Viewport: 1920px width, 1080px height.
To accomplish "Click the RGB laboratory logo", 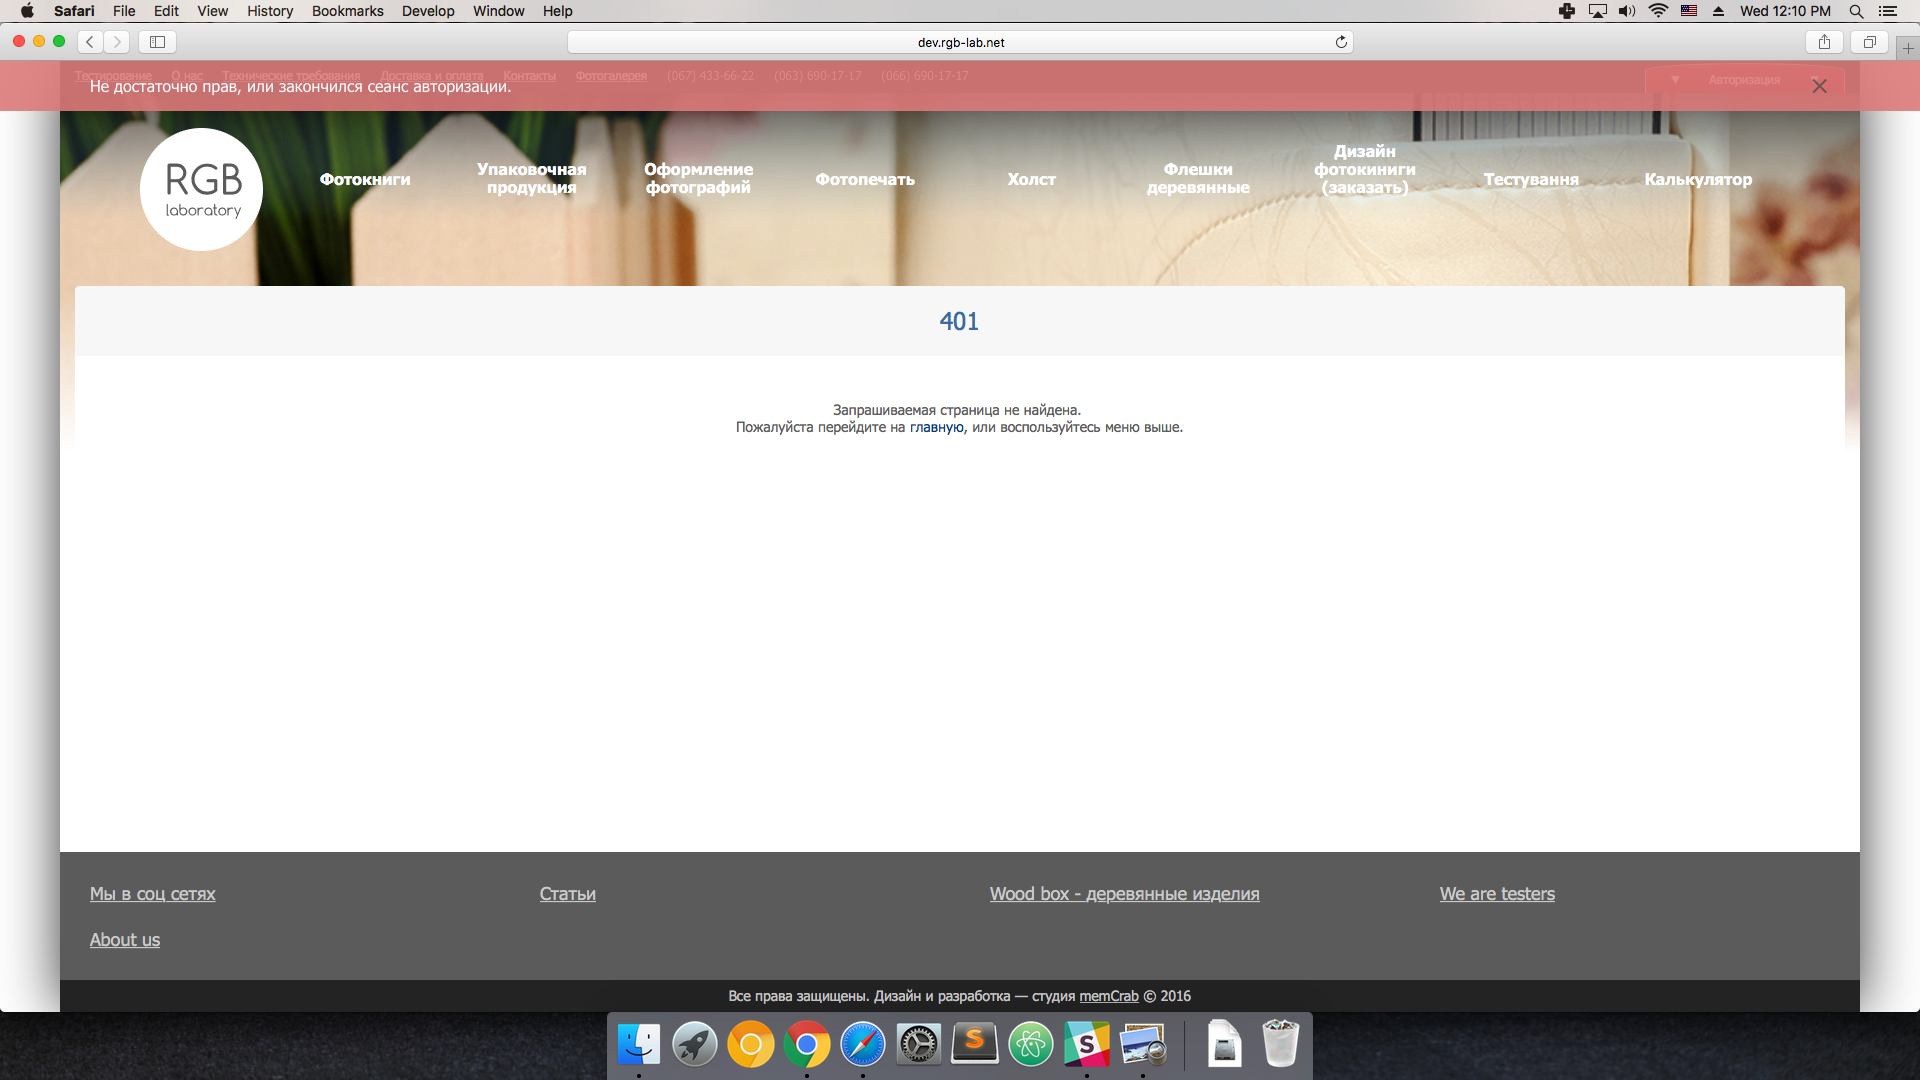I will 201,189.
